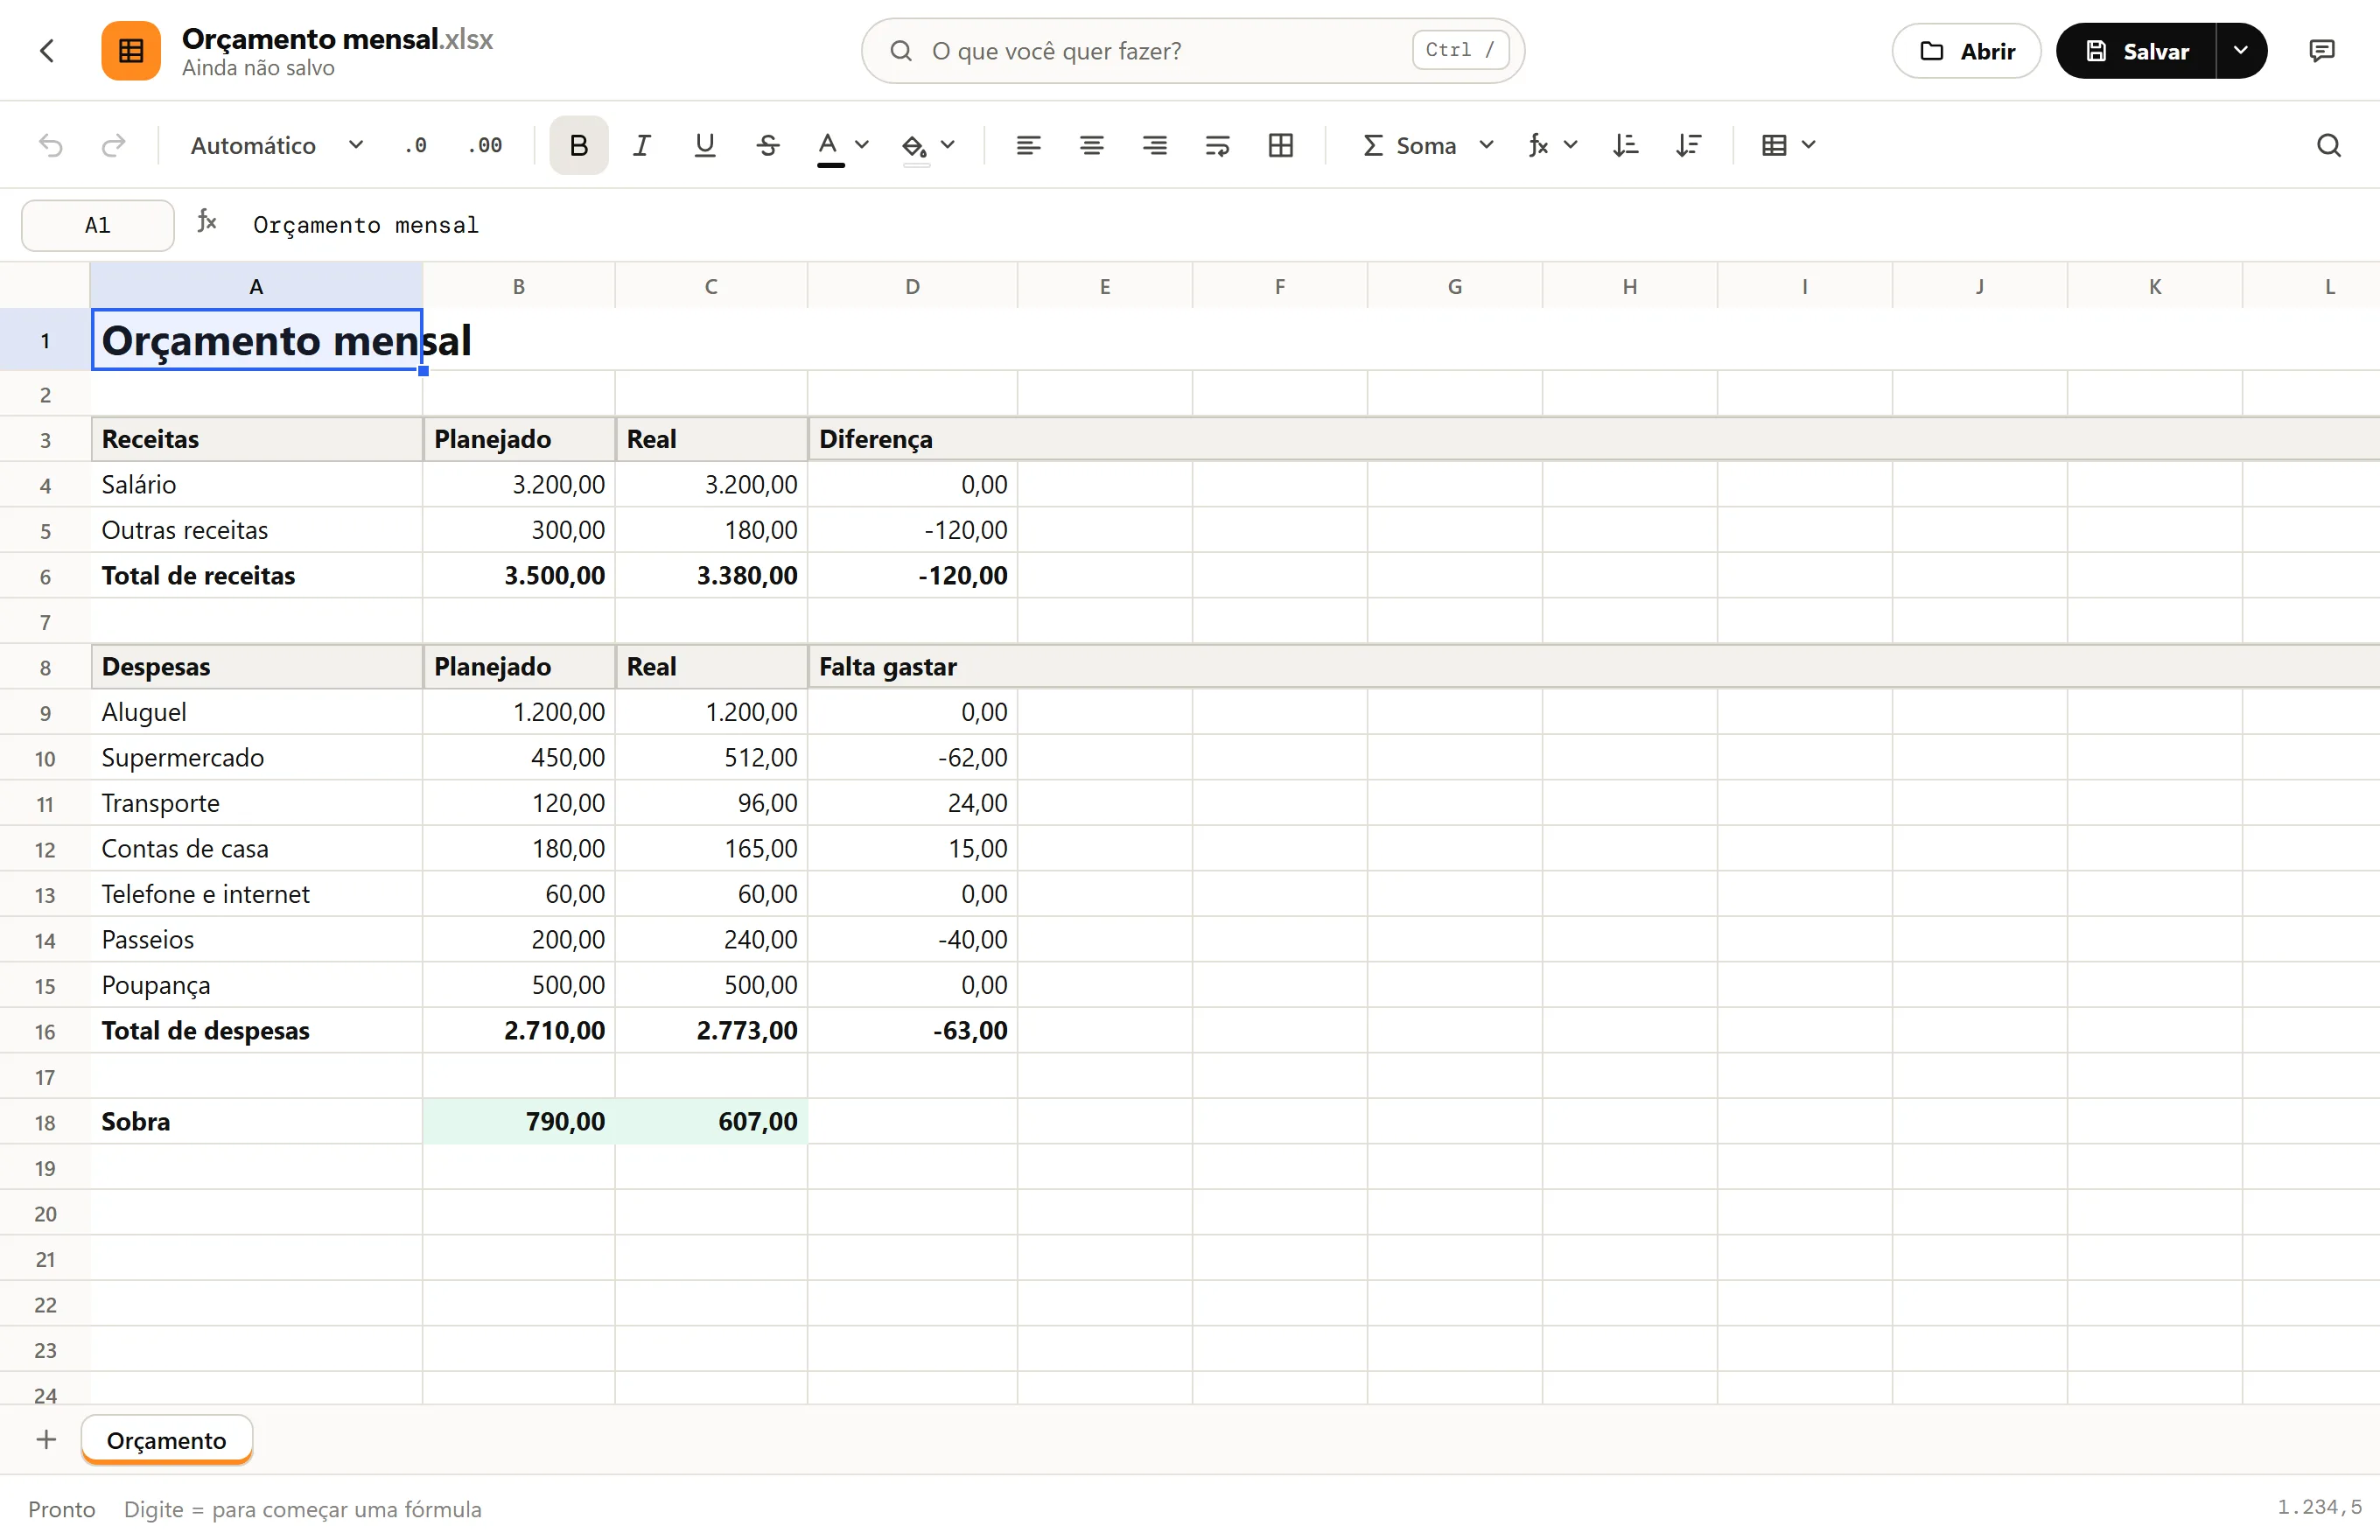Click the Abrir button

pyautogui.click(x=1966, y=51)
